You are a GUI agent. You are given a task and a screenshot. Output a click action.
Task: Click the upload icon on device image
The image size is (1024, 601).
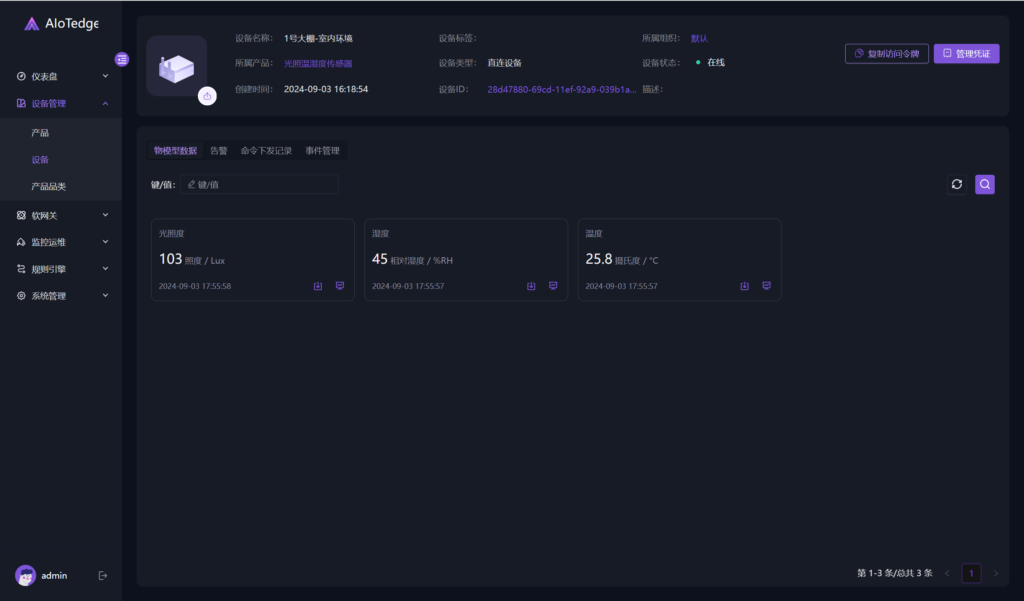[x=206, y=96]
